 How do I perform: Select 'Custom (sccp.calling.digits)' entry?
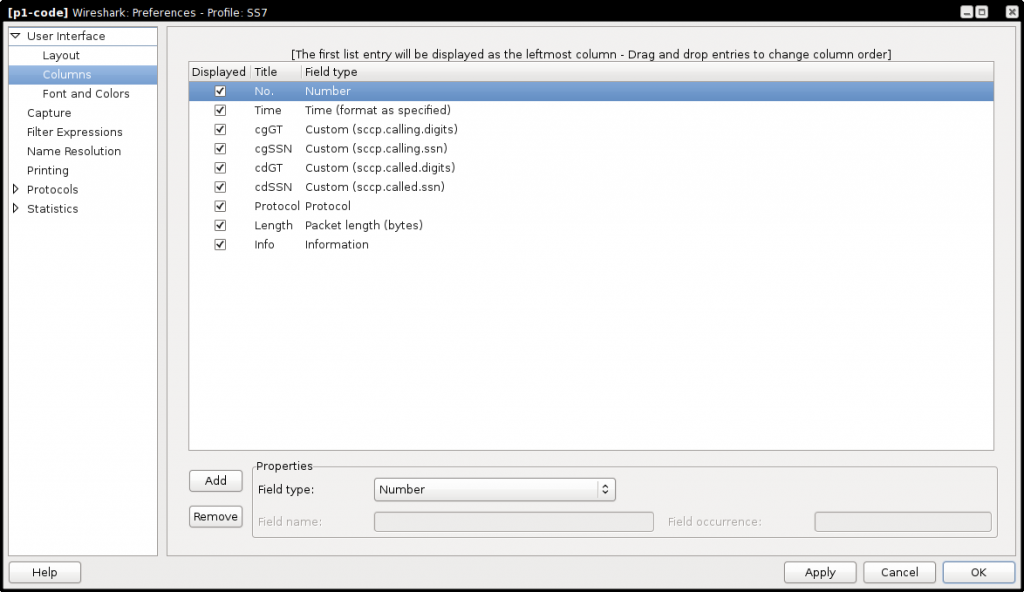(x=381, y=129)
